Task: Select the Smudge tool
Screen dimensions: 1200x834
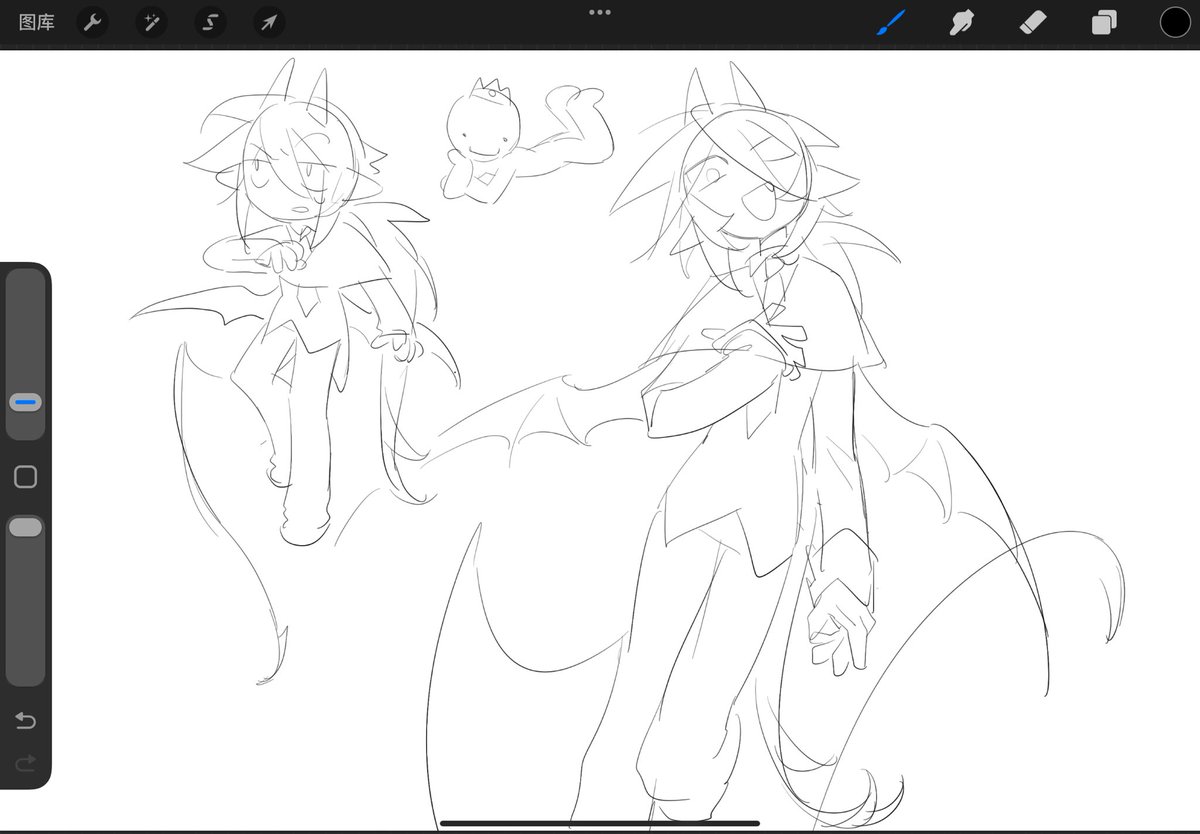Action: tap(962, 22)
